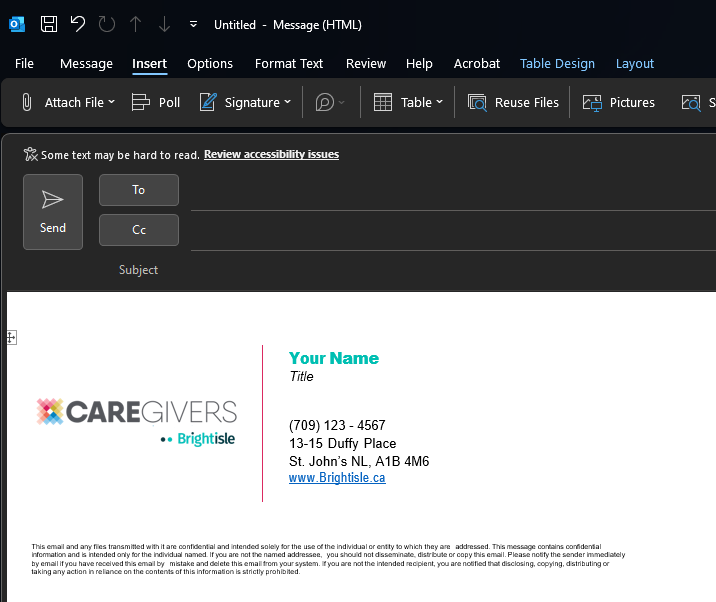Click the To recipients button
The height and width of the screenshot is (602, 716).
click(x=139, y=190)
